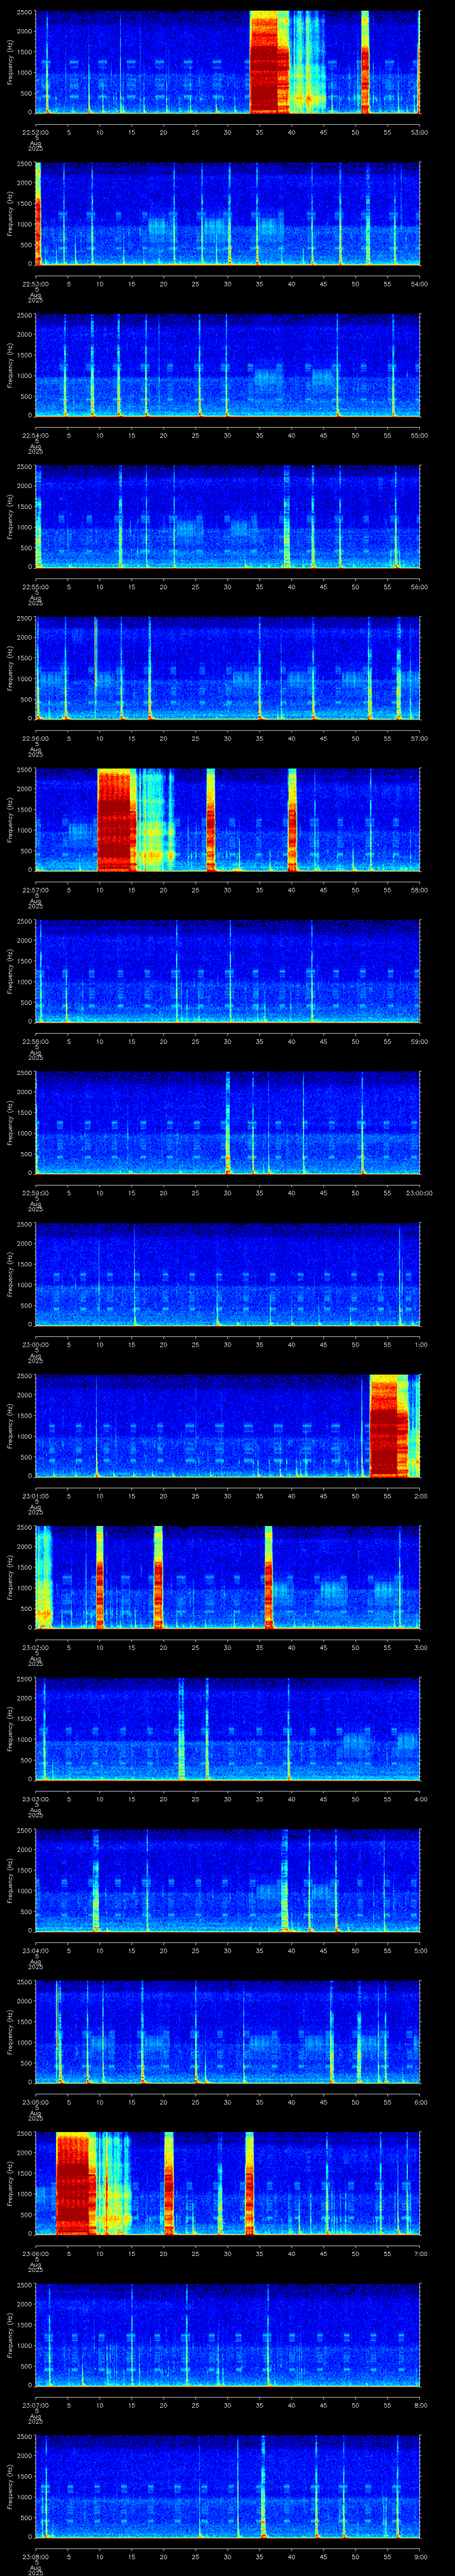455x2576 pixels.
Task: Select the spectrogram panel beginning at 22:57:00
Action: 227,820
